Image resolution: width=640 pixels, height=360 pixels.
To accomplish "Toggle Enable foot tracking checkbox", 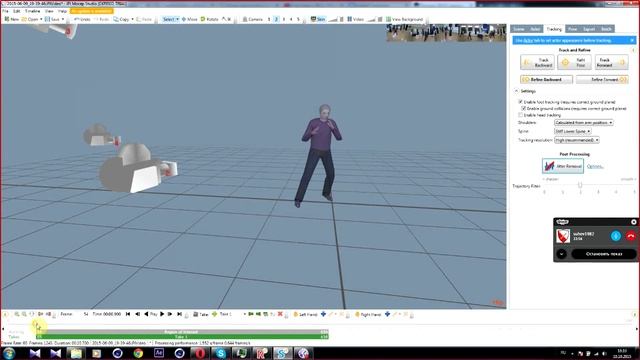I will click(x=520, y=102).
